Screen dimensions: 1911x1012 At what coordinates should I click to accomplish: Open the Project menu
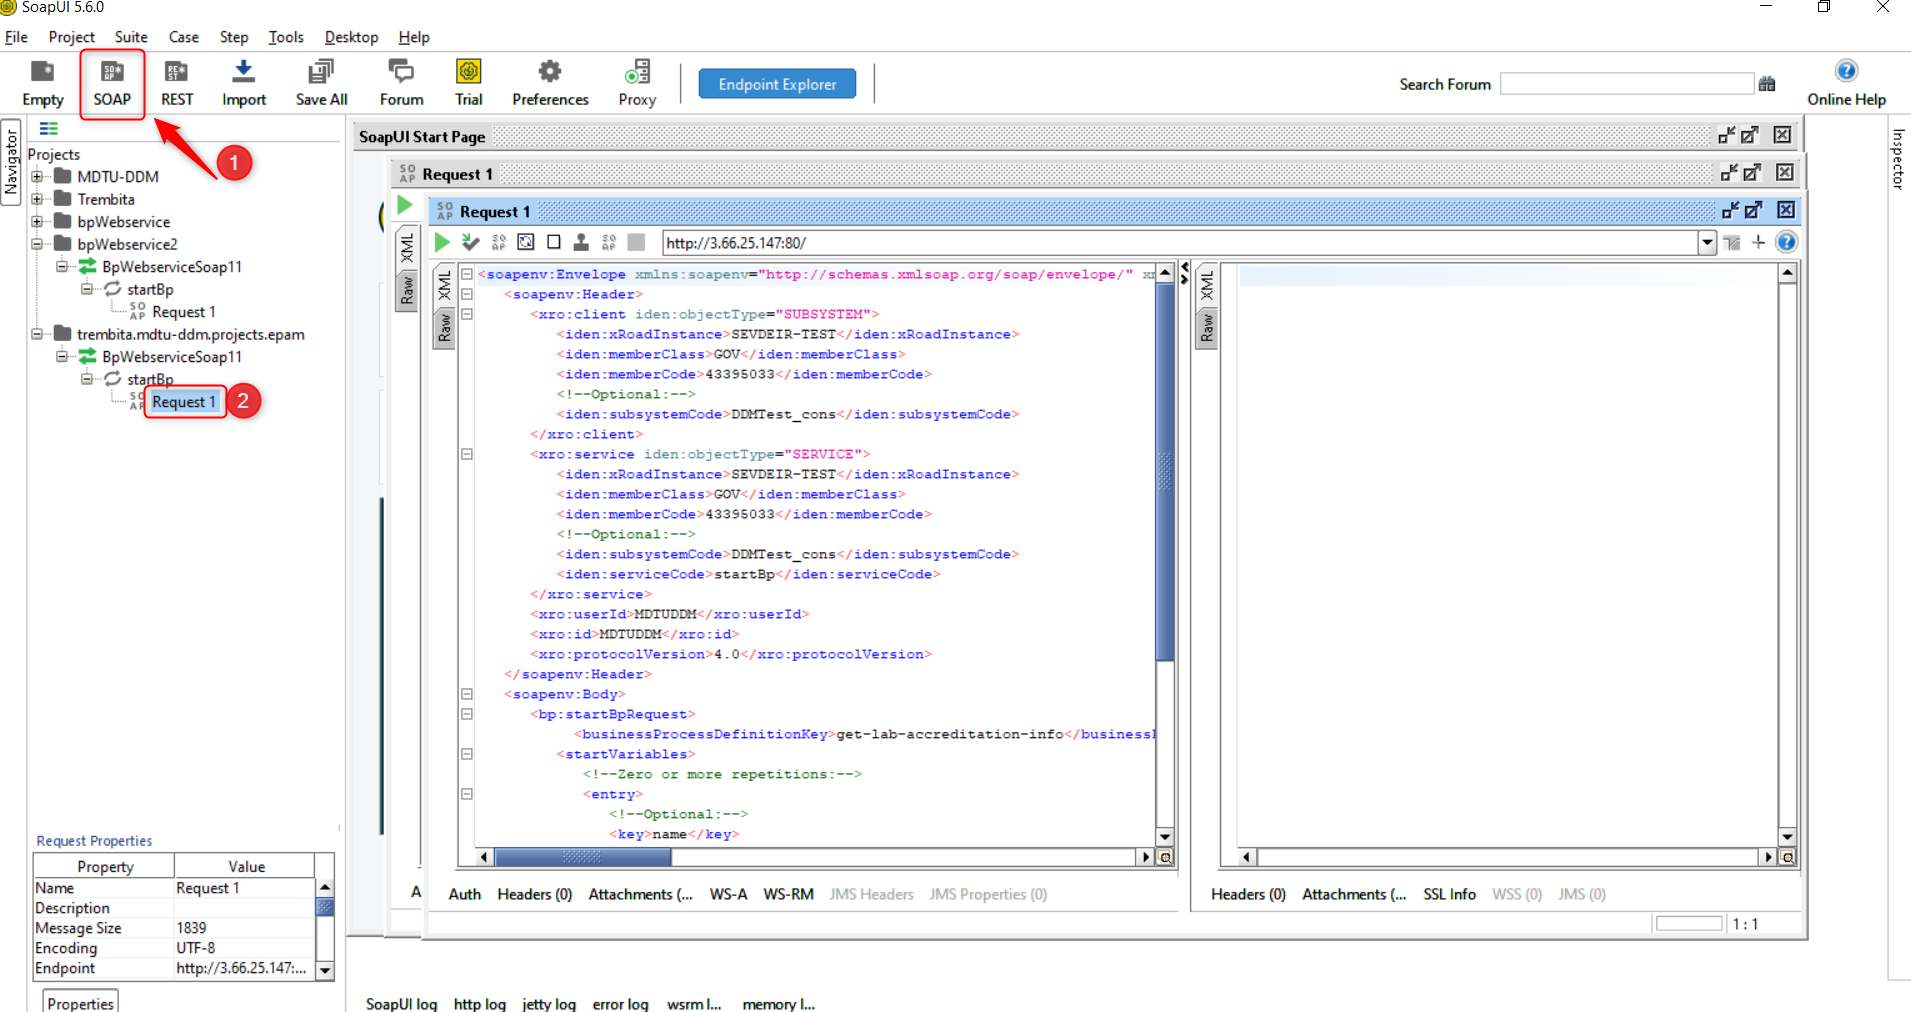[x=71, y=37]
